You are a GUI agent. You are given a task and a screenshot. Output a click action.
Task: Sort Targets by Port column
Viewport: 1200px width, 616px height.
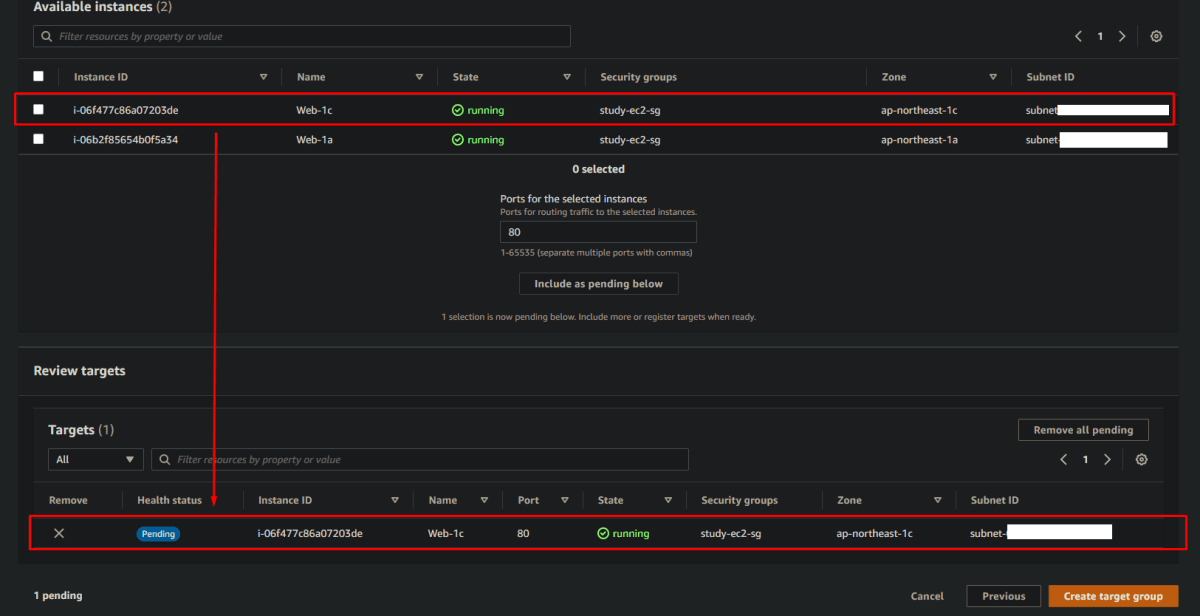click(564, 500)
